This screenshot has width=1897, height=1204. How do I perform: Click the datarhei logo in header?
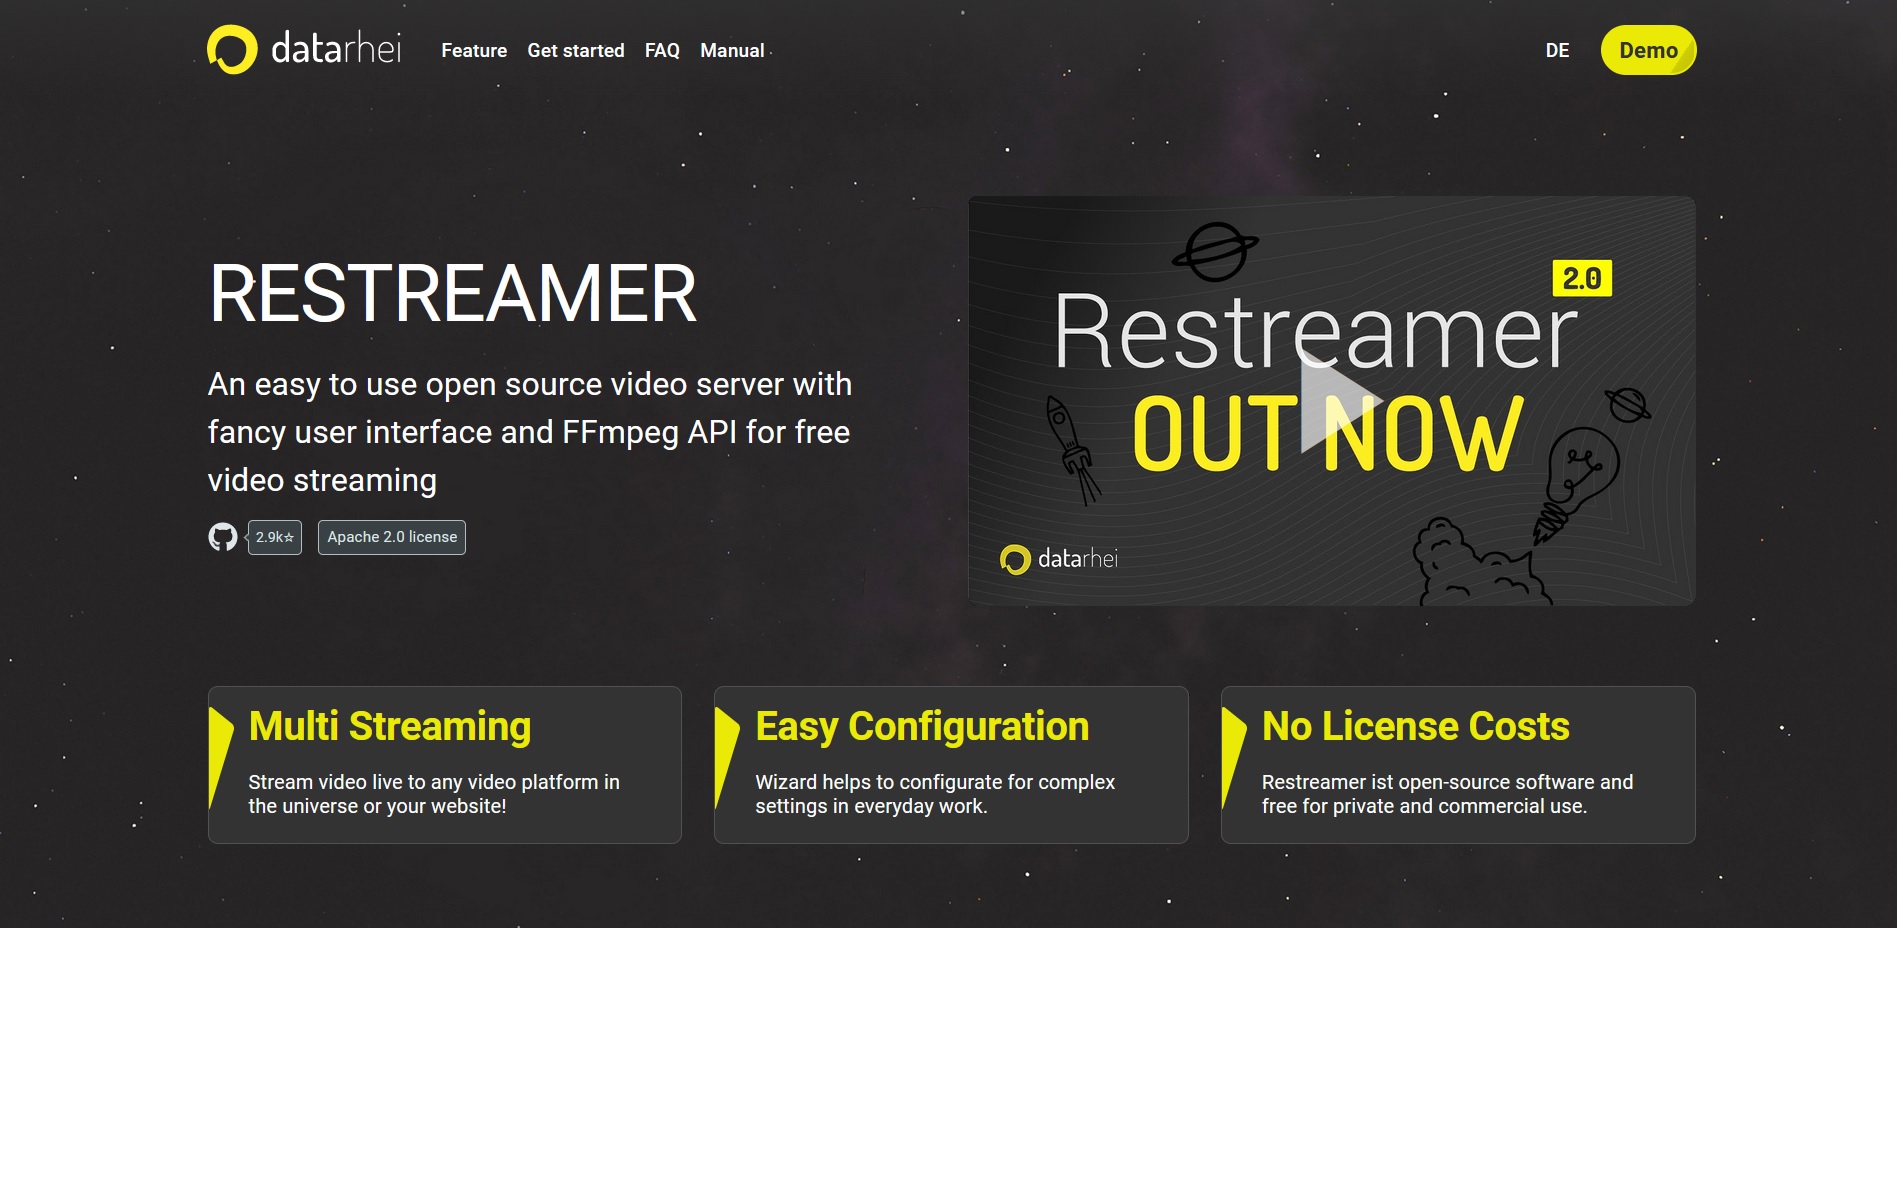tap(304, 50)
